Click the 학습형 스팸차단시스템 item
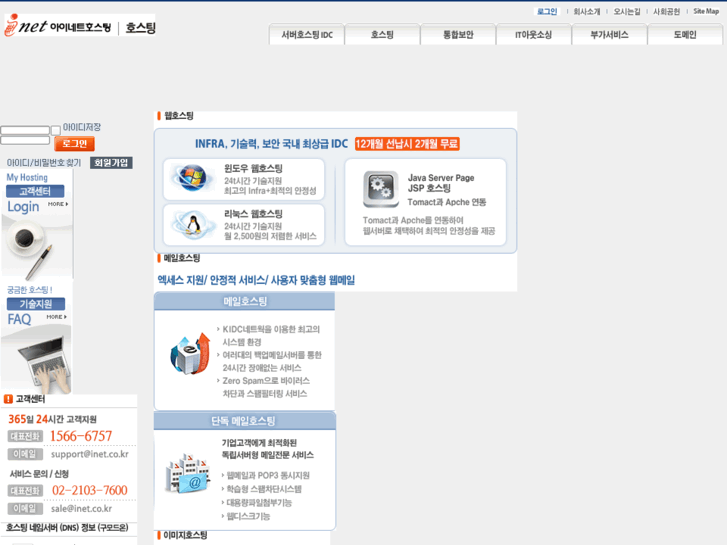The image size is (727, 545). tap(264, 489)
